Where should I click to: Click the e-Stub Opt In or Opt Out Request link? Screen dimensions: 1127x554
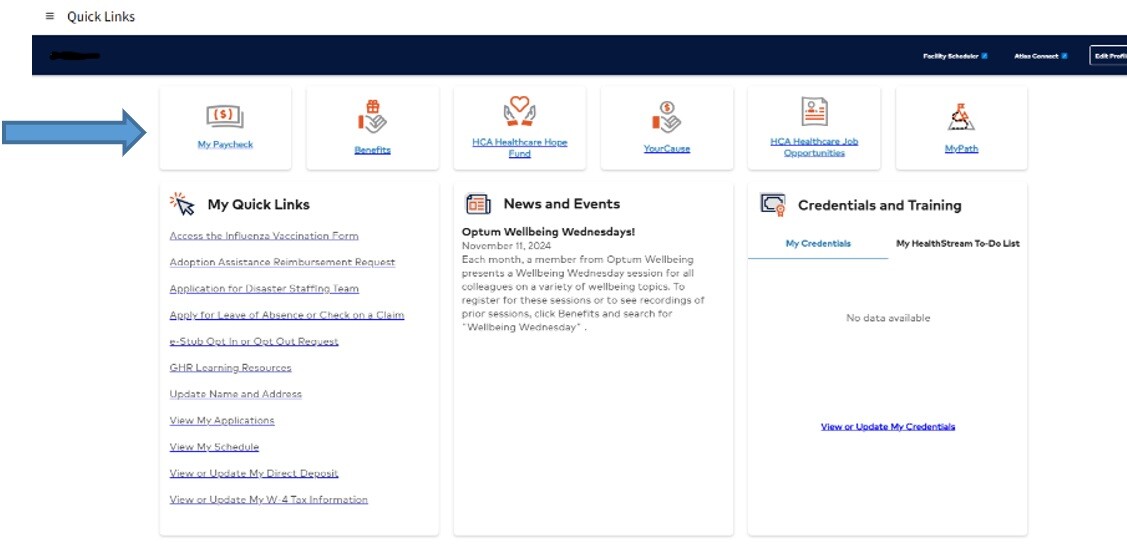(x=254, y=341)
